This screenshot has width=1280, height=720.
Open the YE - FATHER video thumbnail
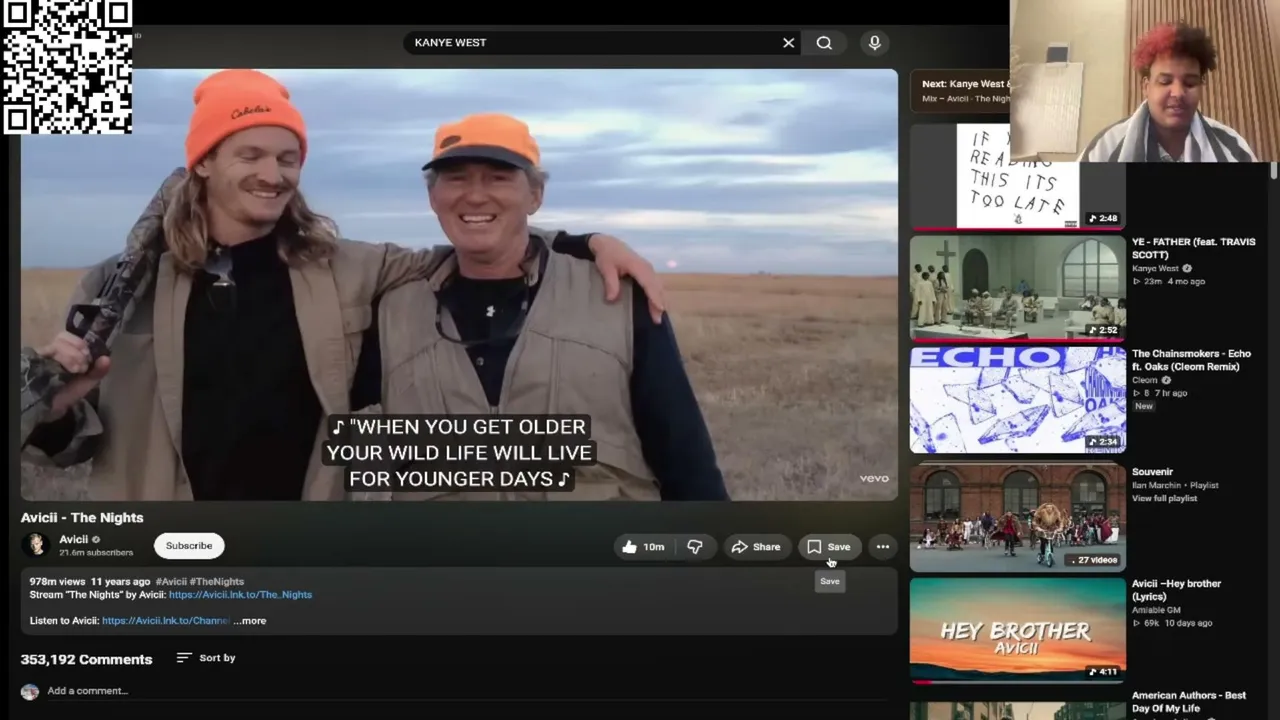click(x=1017, y=288)
